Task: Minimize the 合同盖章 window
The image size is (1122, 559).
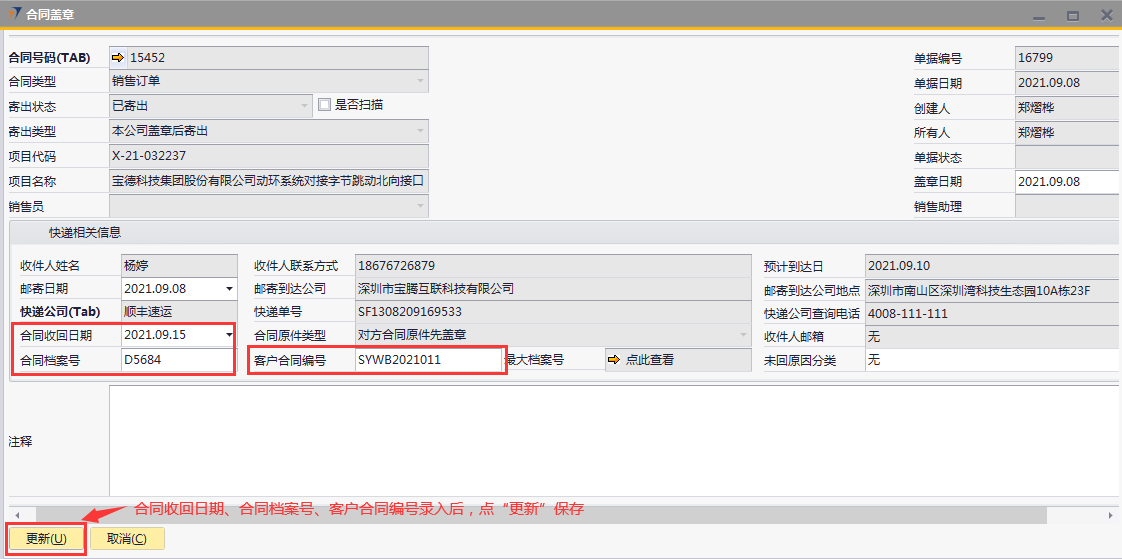Action: [x=1040, y=15]
